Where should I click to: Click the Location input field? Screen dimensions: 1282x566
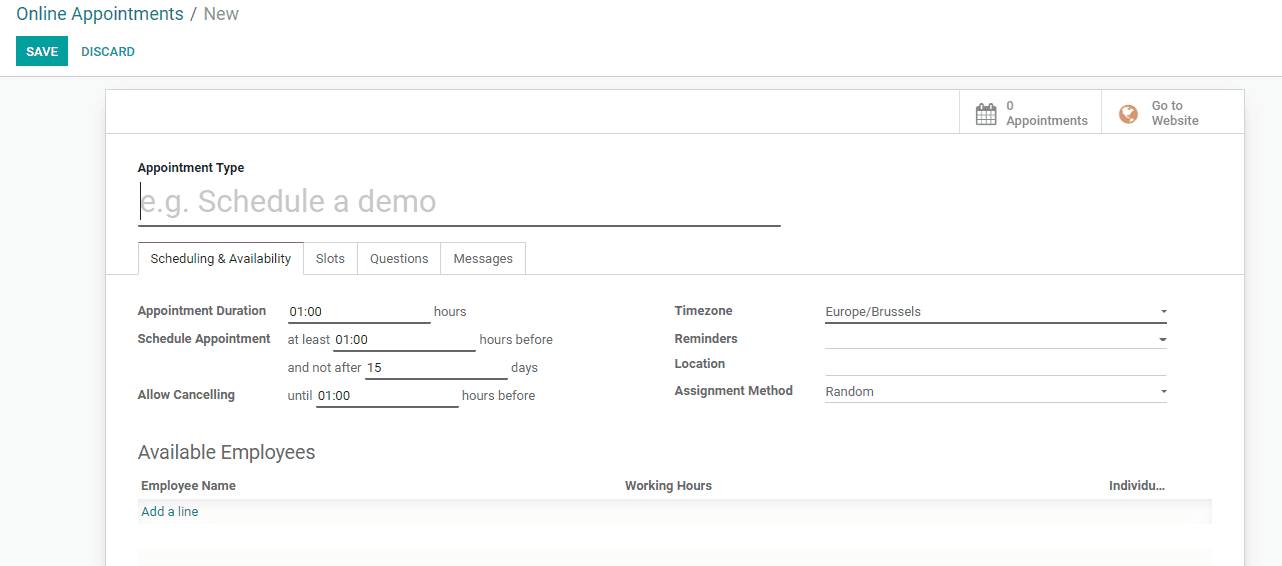click(995, 364)
